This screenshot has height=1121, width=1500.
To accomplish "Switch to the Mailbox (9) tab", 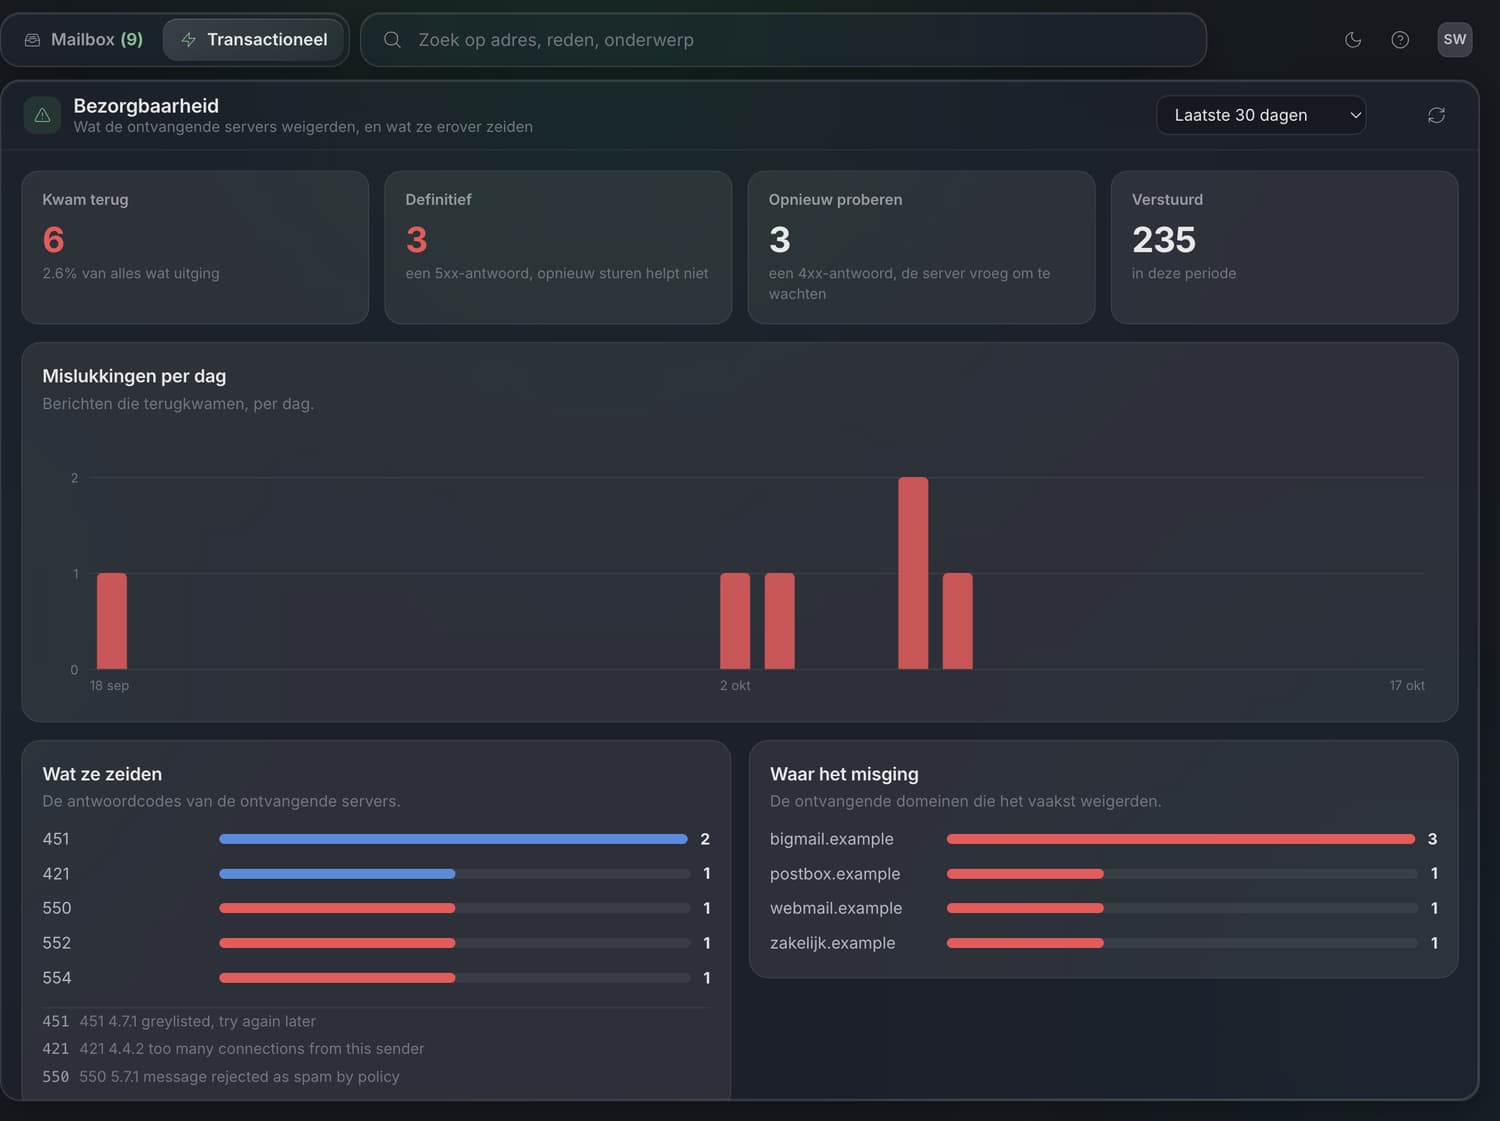I will (84, 39).
